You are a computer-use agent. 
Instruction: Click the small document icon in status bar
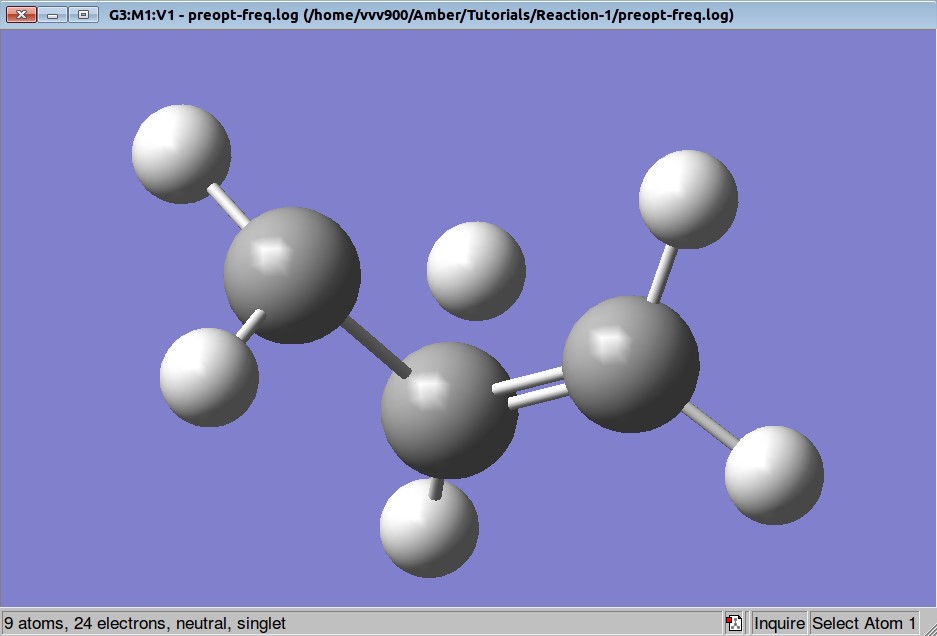tap(734, 623)
